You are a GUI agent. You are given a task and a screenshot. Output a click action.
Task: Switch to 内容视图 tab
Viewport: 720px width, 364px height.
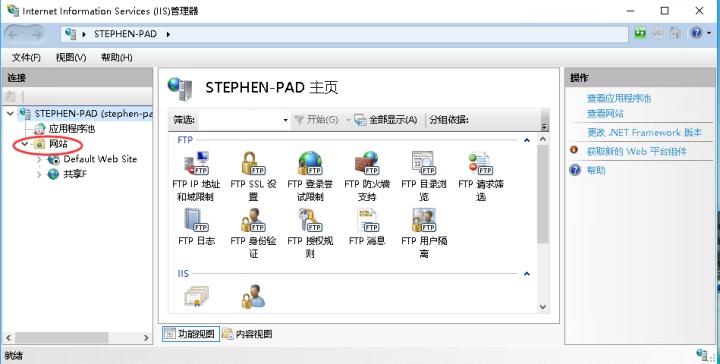click(247, 334)
